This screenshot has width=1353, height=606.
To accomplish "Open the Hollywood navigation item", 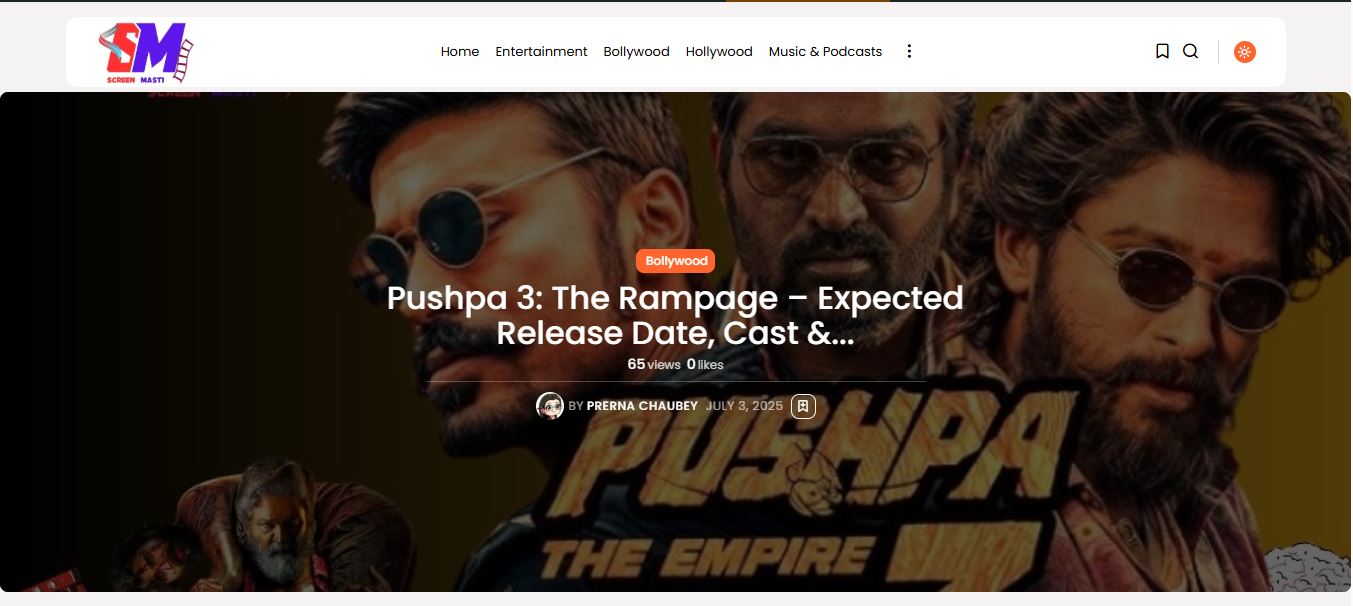I will [719, 51].
